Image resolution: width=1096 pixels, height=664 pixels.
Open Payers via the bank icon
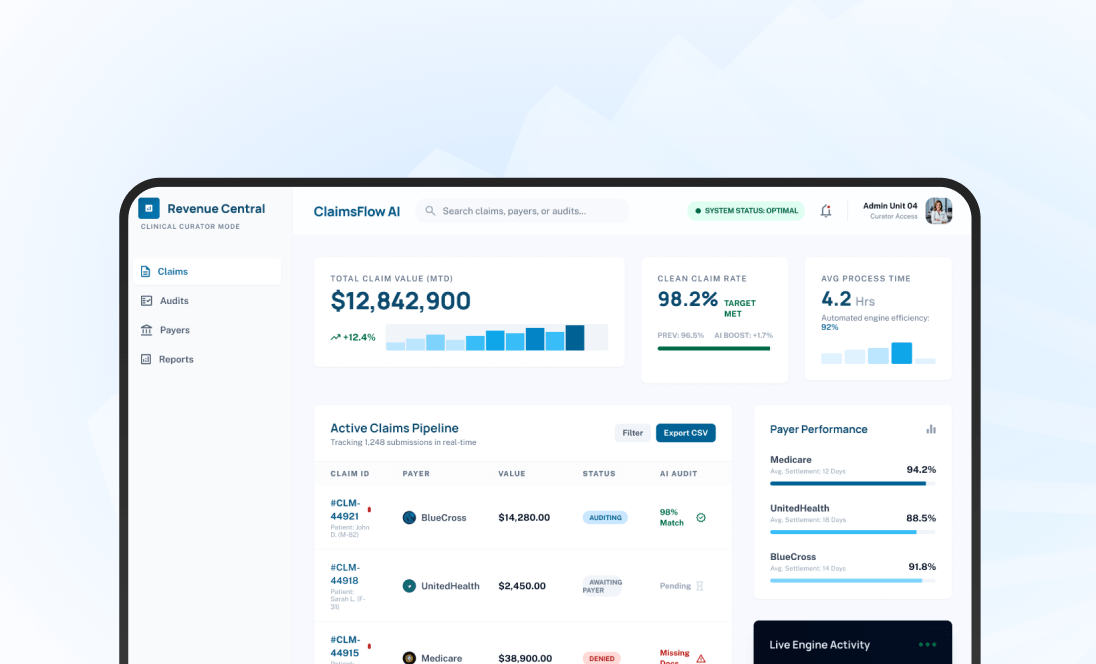coord(146,330)
